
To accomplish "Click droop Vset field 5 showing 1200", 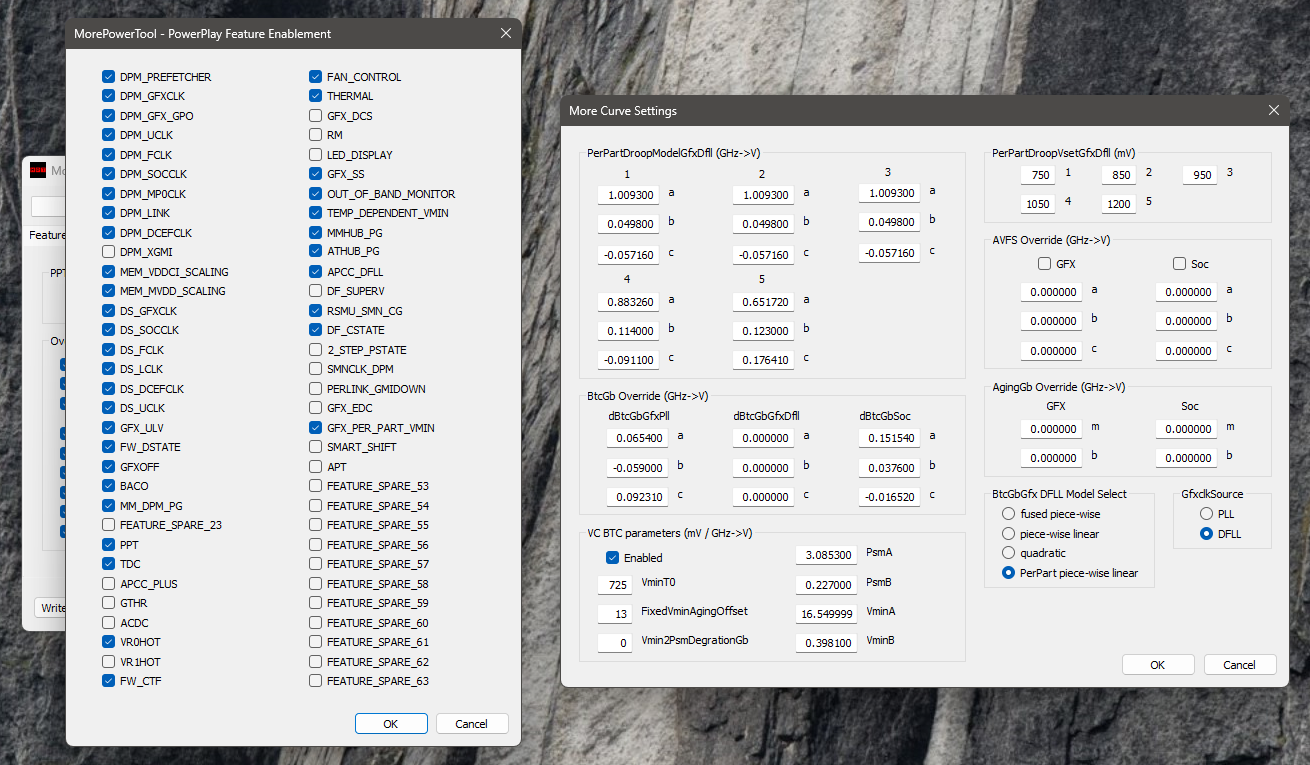I will (1118, 204).
